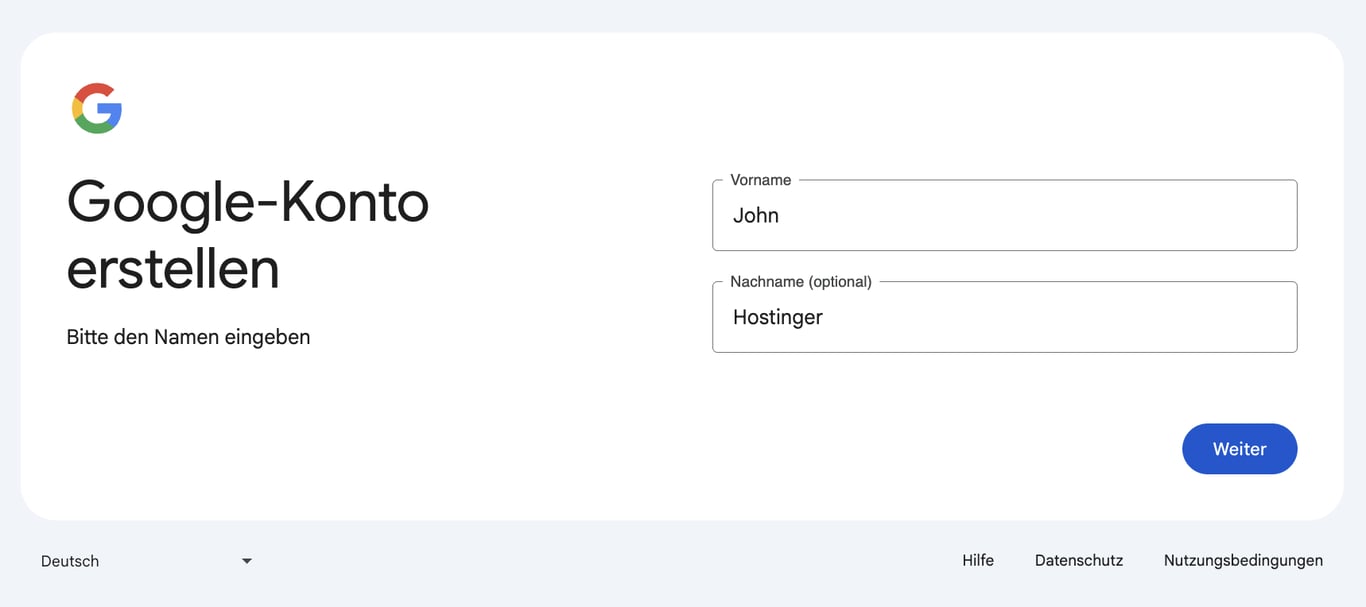
Task: Select the text John in Vorname
Action: tap(756, 215)
